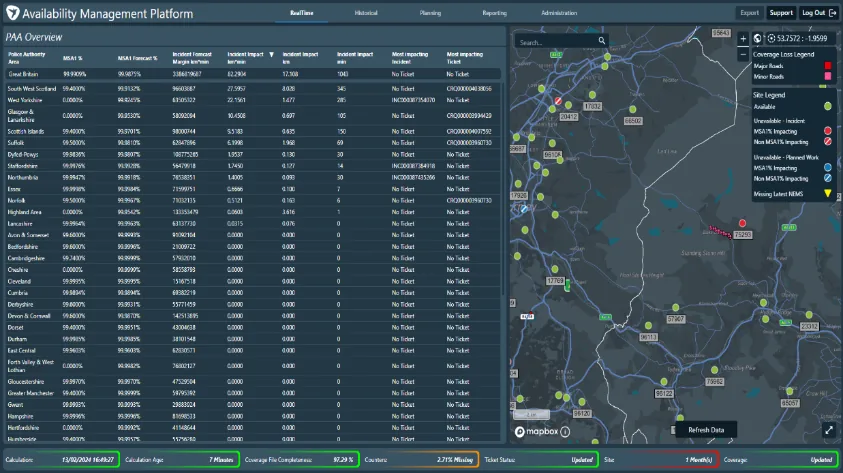Click the Minor Roads pink swatch
The height and width of the screenshot is (473, 843).
click(x=828, y=76)
